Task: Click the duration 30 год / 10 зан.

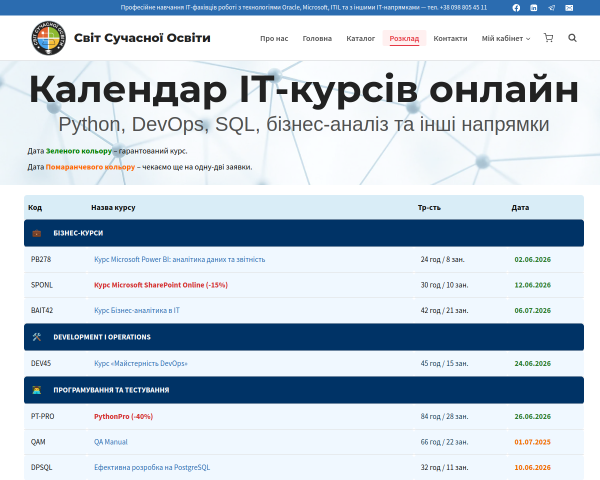Action: (x=445, y=285)
